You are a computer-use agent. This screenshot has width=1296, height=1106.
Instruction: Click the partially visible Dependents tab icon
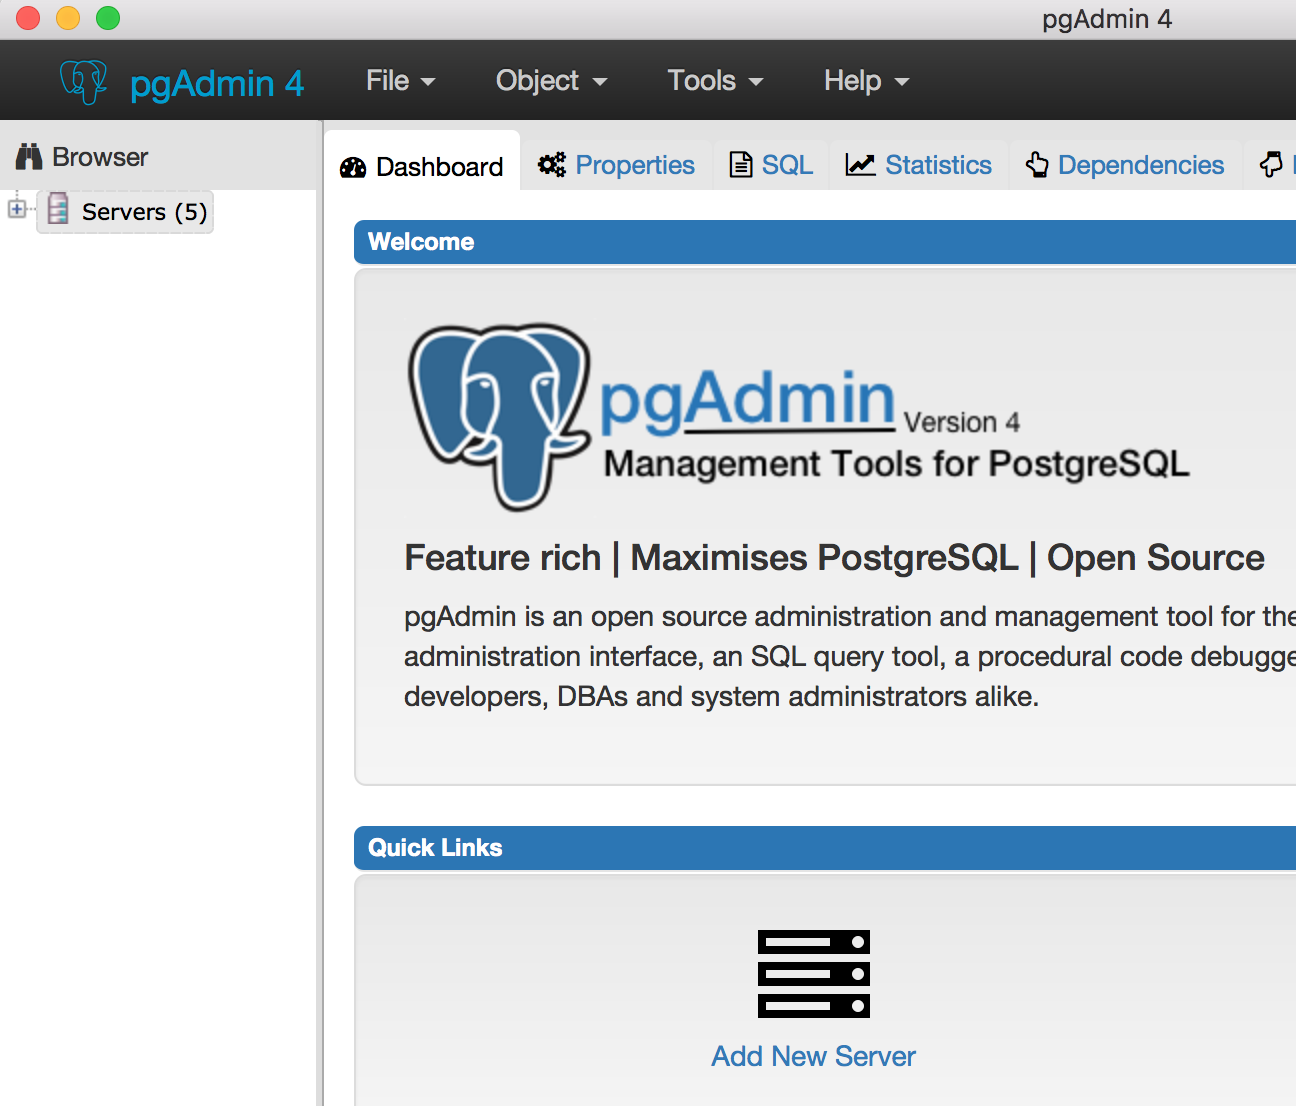pyautogui.click(x=1271, y=165)
